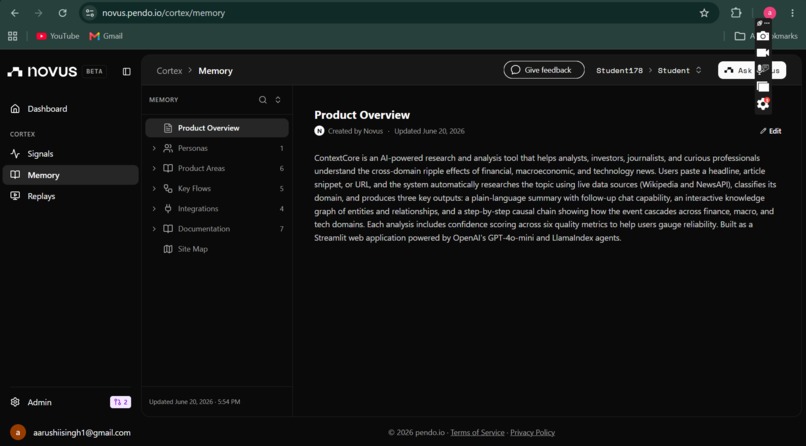Viewport: 806px width, 446px height.
Task: Expand the Key Flows chevron
Action: [154, 189]
